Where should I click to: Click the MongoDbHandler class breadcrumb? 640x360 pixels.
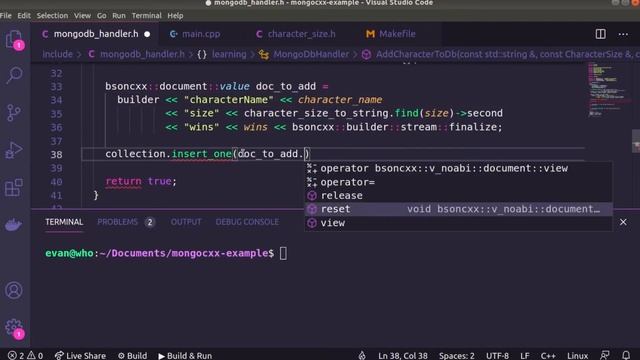(x=304, y=54)
